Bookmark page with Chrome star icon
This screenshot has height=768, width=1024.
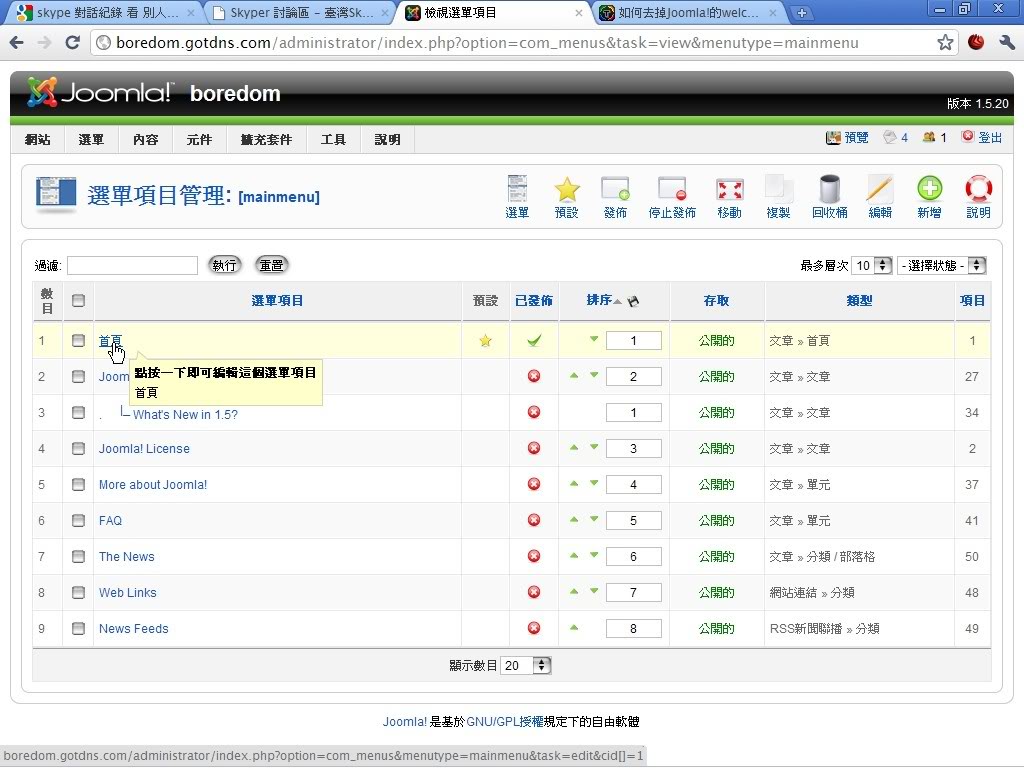[945, 43]
